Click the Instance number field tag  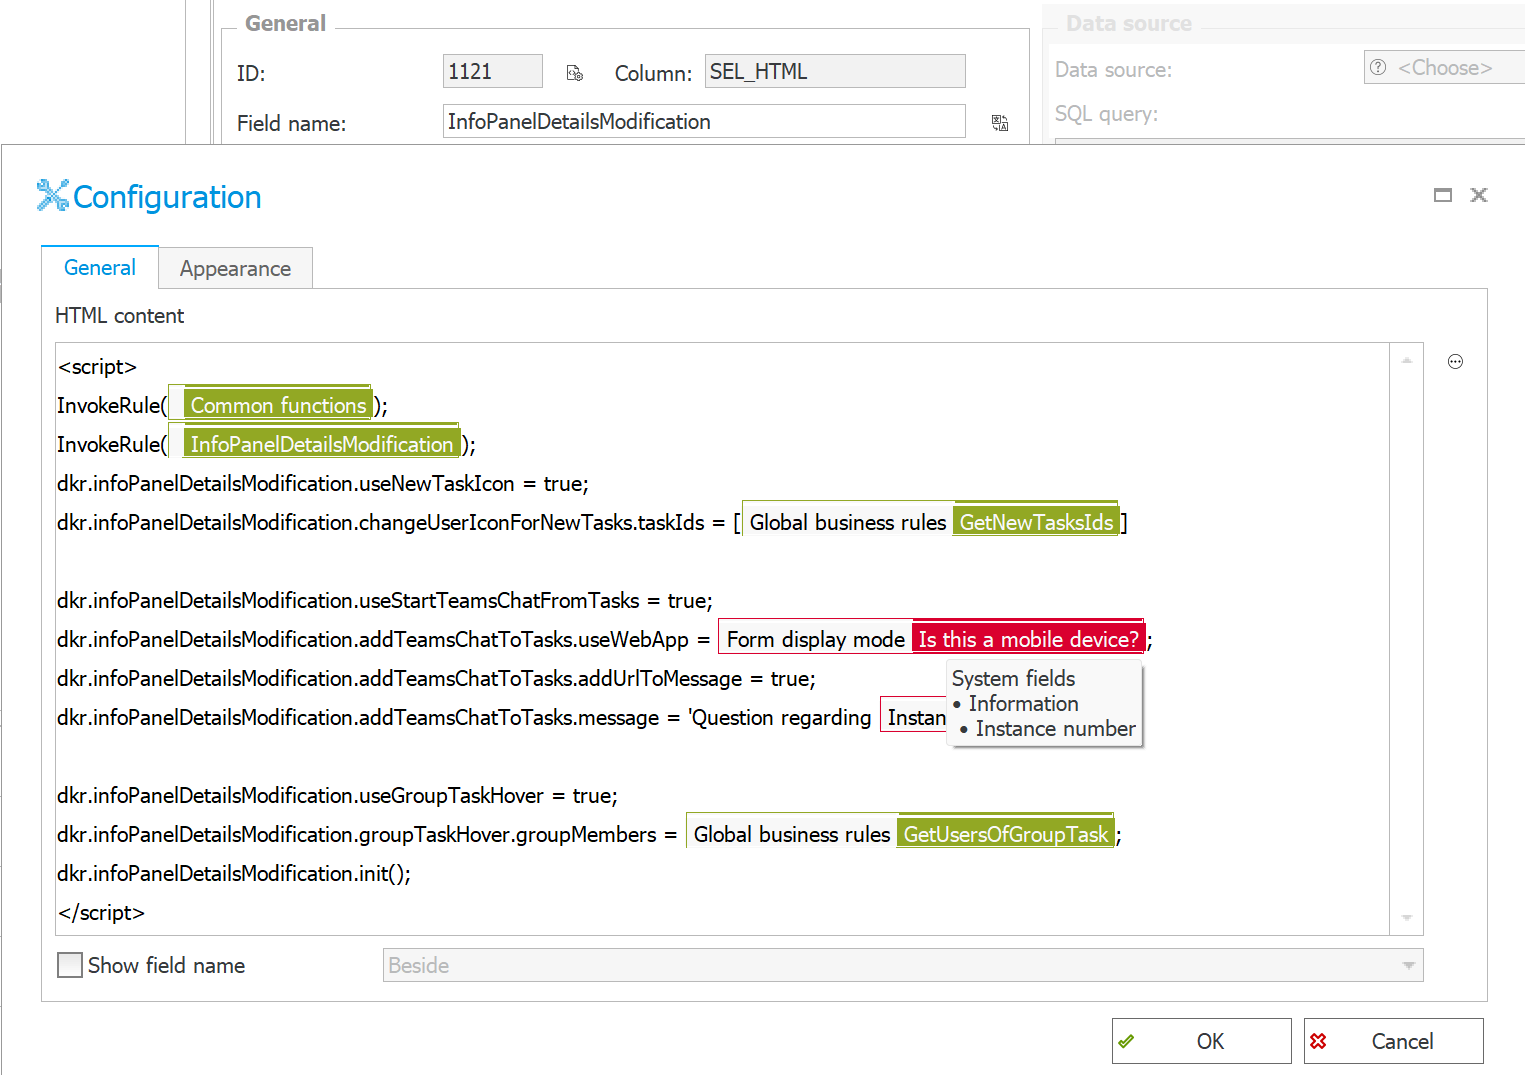pos(915,717)
